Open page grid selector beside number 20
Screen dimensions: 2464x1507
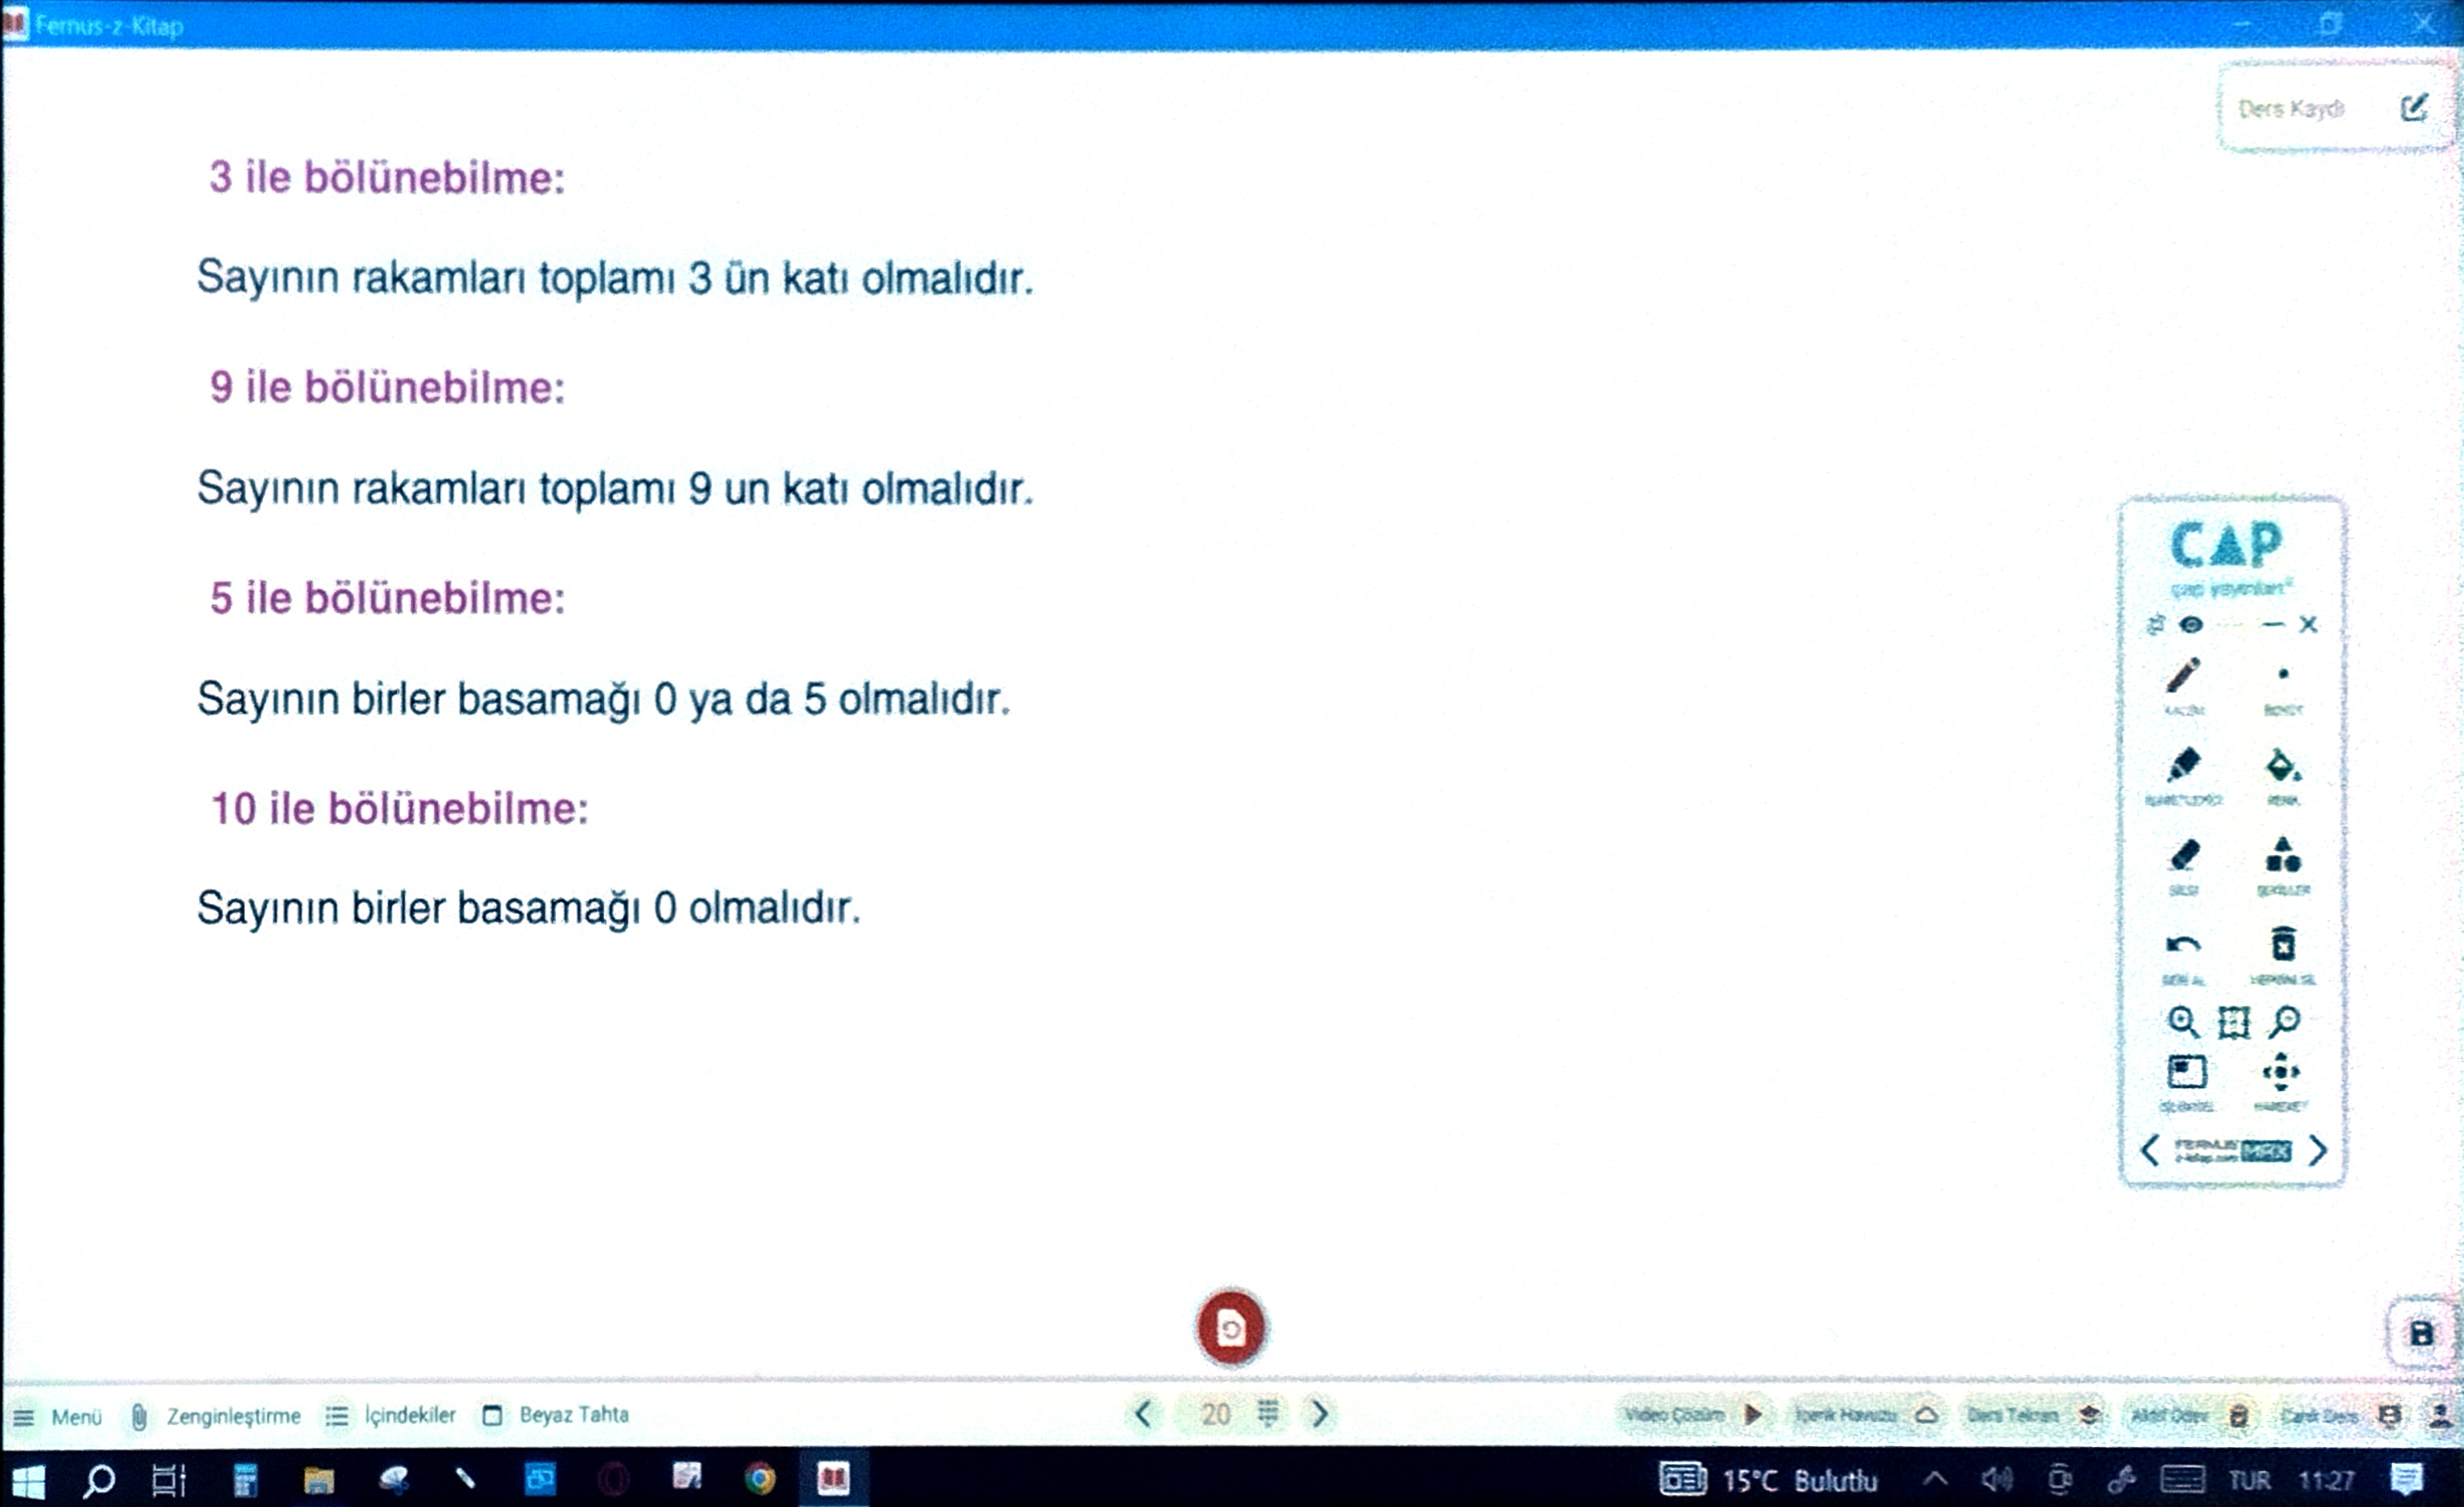pyautogui.click(x=1268, y=1413)
